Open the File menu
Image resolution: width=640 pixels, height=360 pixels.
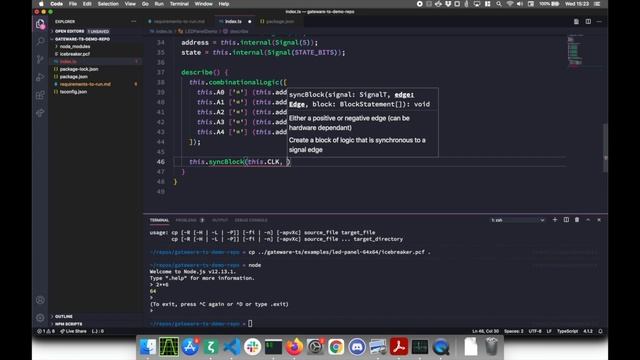73,4
